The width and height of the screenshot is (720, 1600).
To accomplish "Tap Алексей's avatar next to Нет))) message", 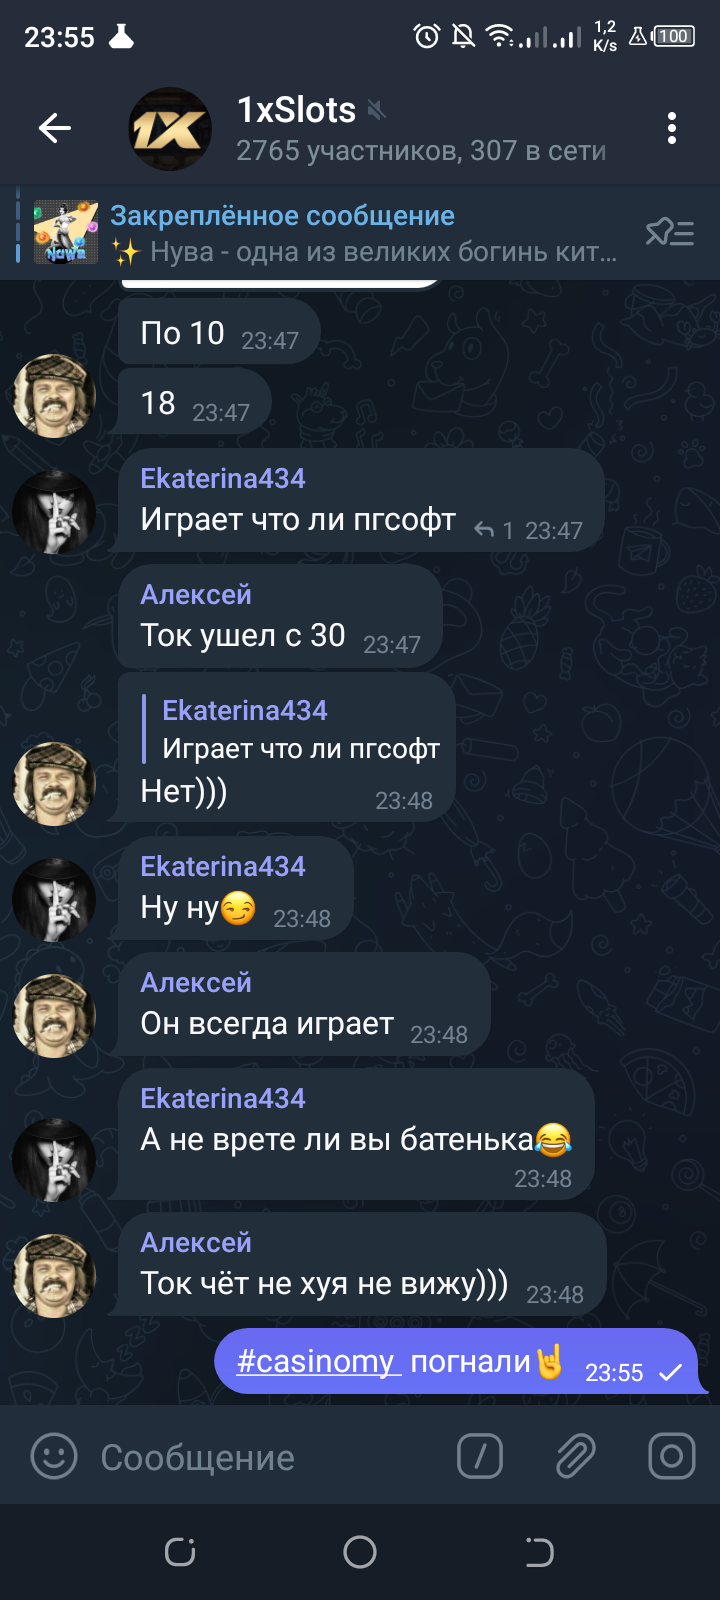I will (x=54, y=783).
